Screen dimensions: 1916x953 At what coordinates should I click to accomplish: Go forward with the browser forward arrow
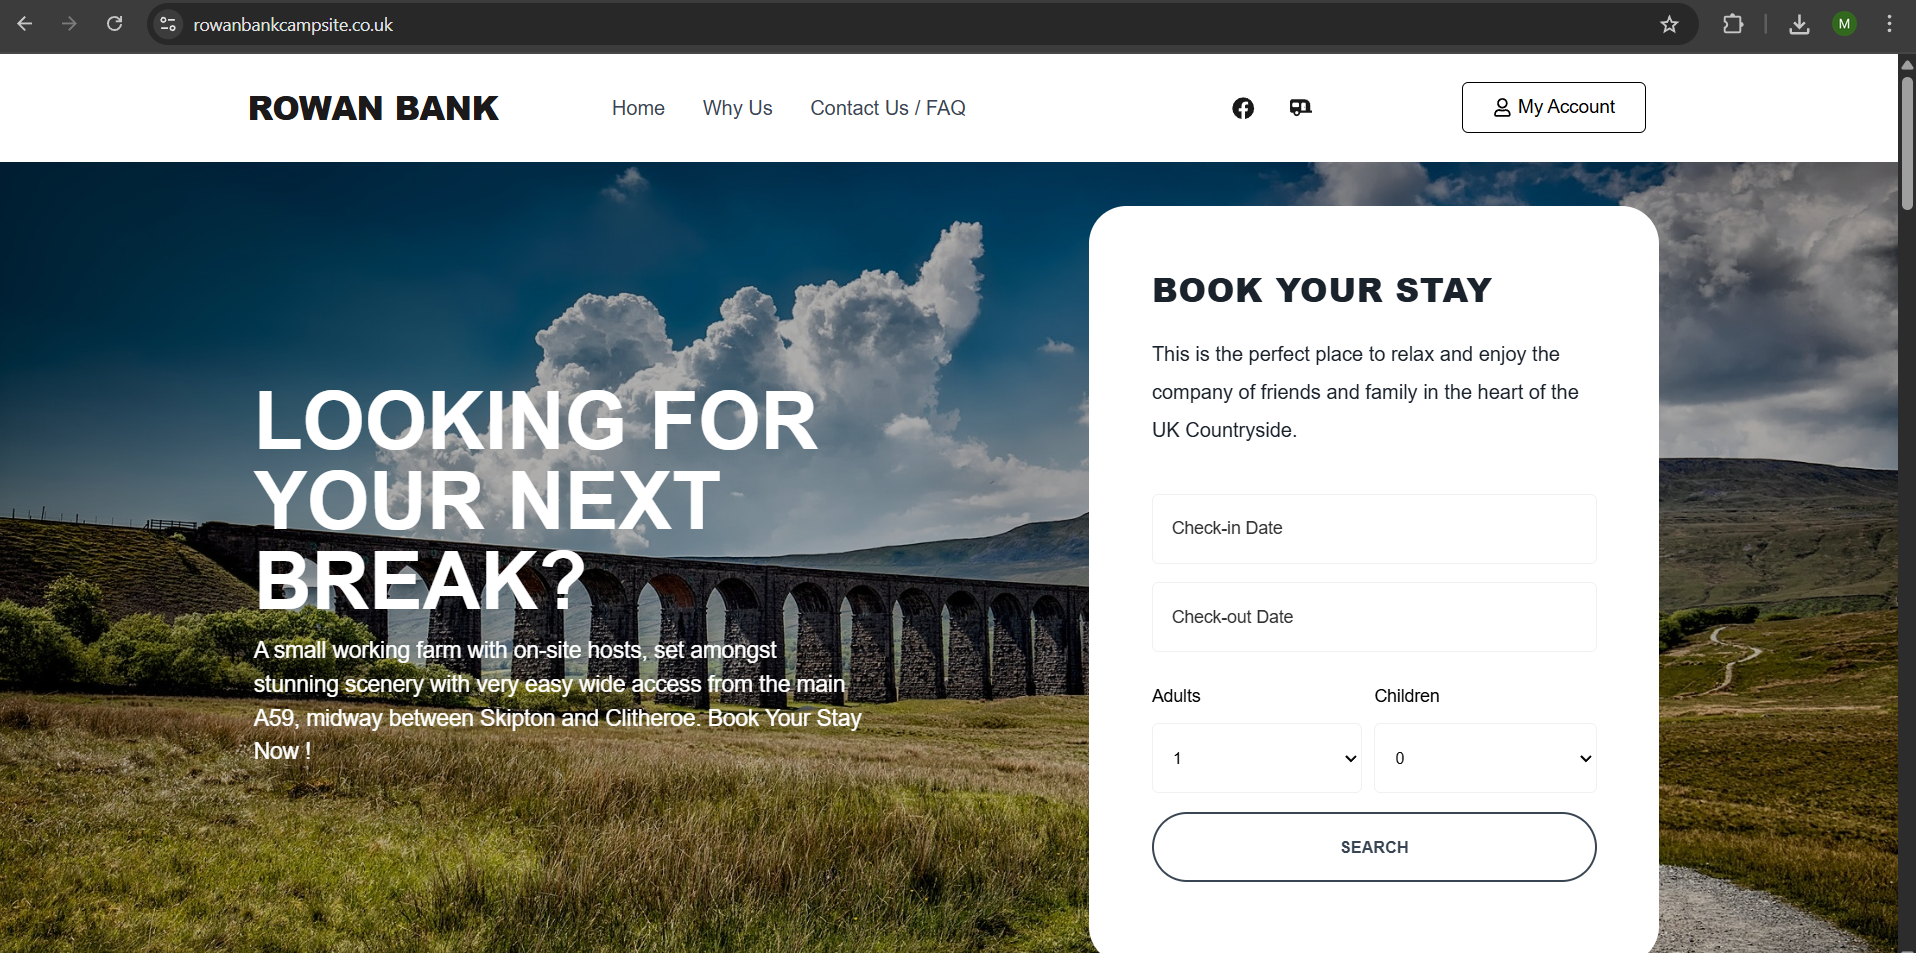point(69,24)
